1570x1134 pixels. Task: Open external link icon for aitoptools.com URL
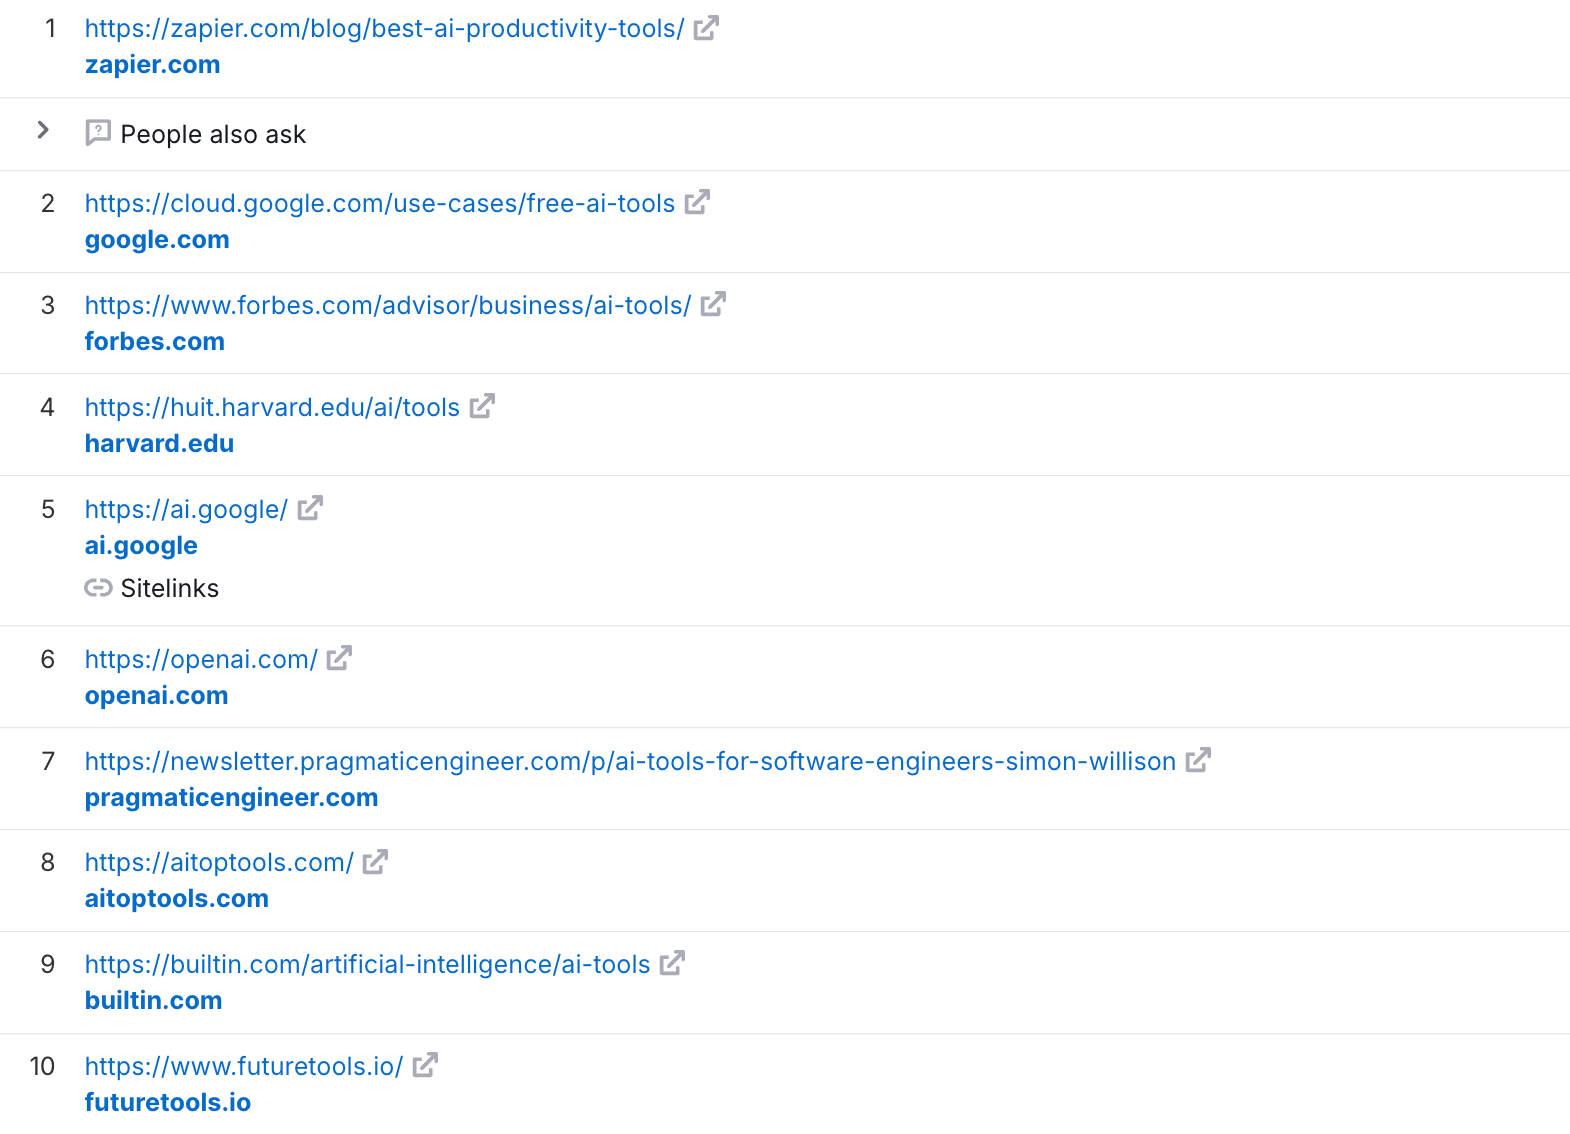click(x=375, y=861)
